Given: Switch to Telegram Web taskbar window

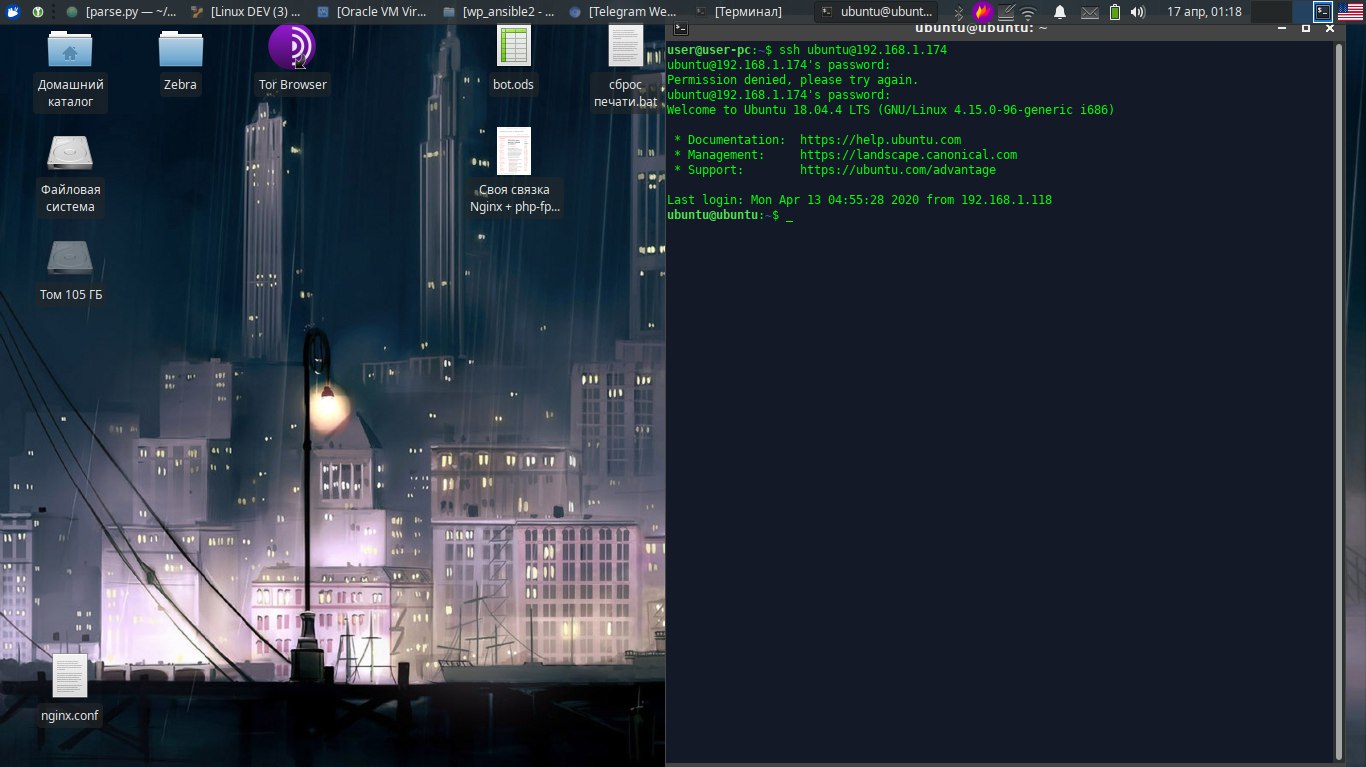Looking at the screenshot, I should pyautogui.click(x=623, y=12).
